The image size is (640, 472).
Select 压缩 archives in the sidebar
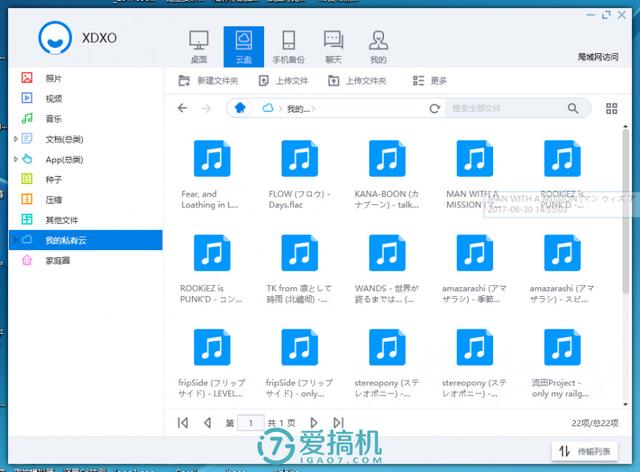coord(86,200)
